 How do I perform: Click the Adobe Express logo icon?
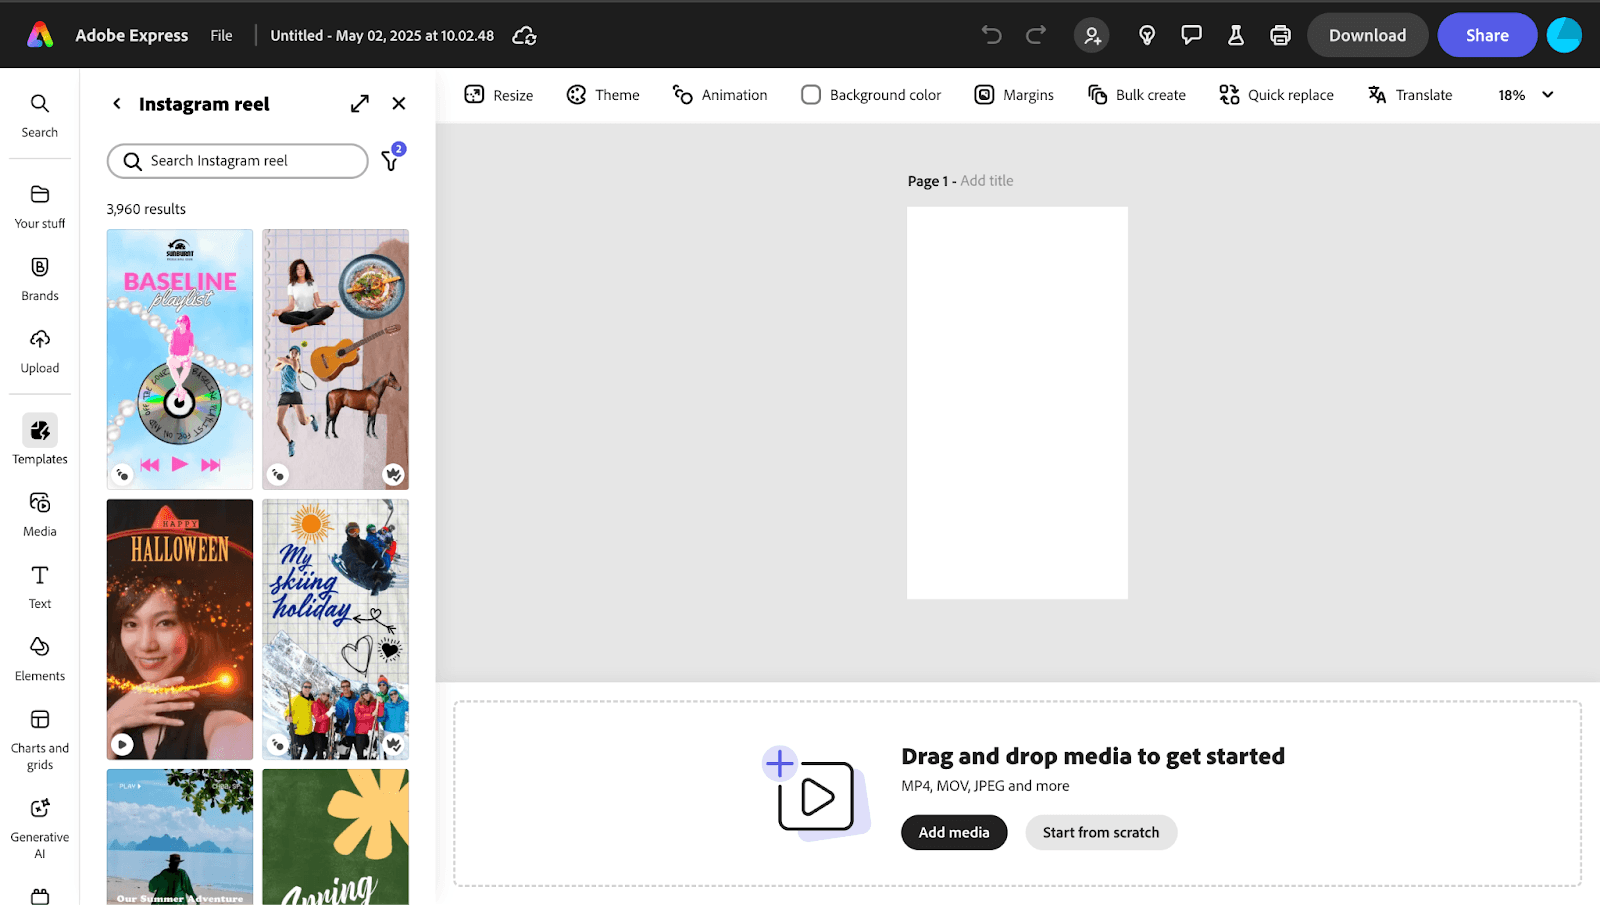(40, 35)
